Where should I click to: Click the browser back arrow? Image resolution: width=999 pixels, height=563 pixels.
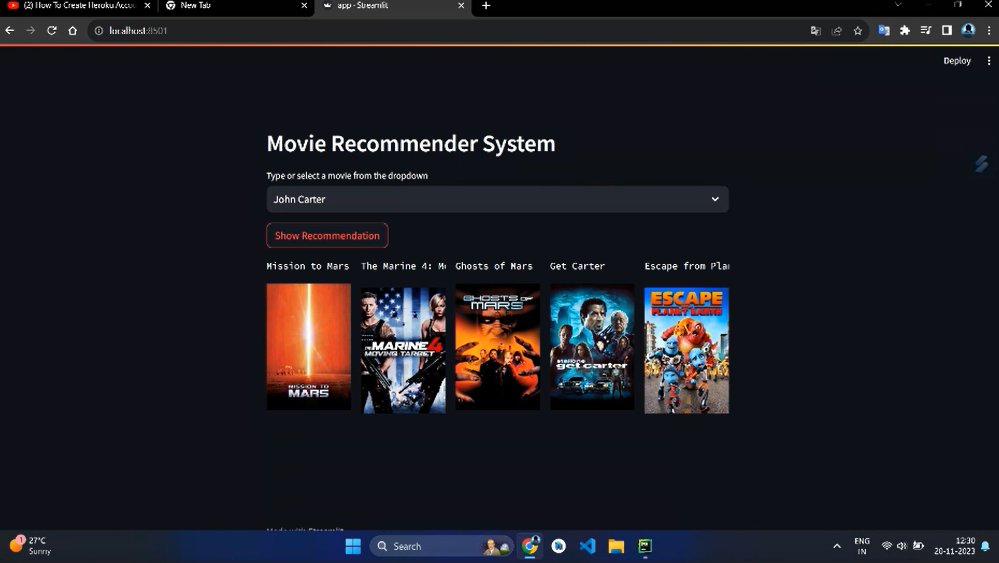point(10,31)
